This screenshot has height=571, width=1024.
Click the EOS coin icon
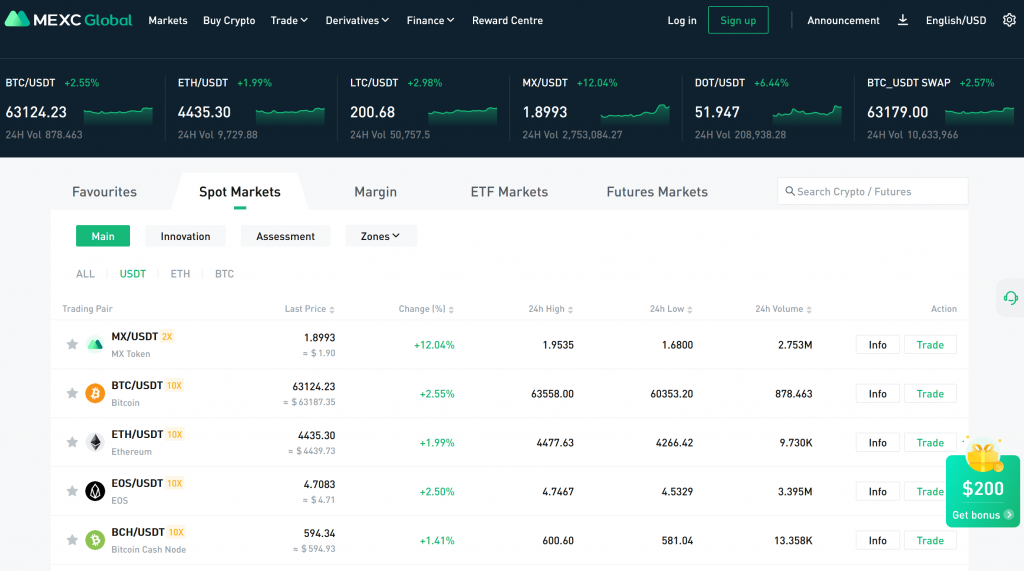pos(95,491)
